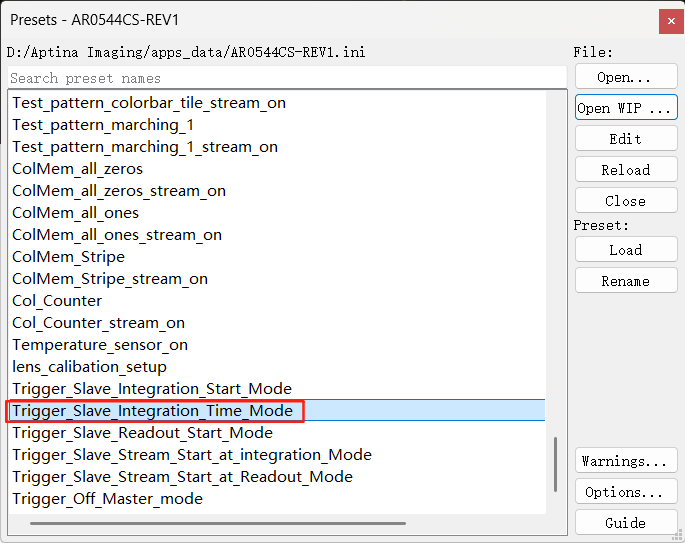The height and width of the screenshot is (543, 685).
Task: Click the Open... file button
Action: tap(625, 77)
